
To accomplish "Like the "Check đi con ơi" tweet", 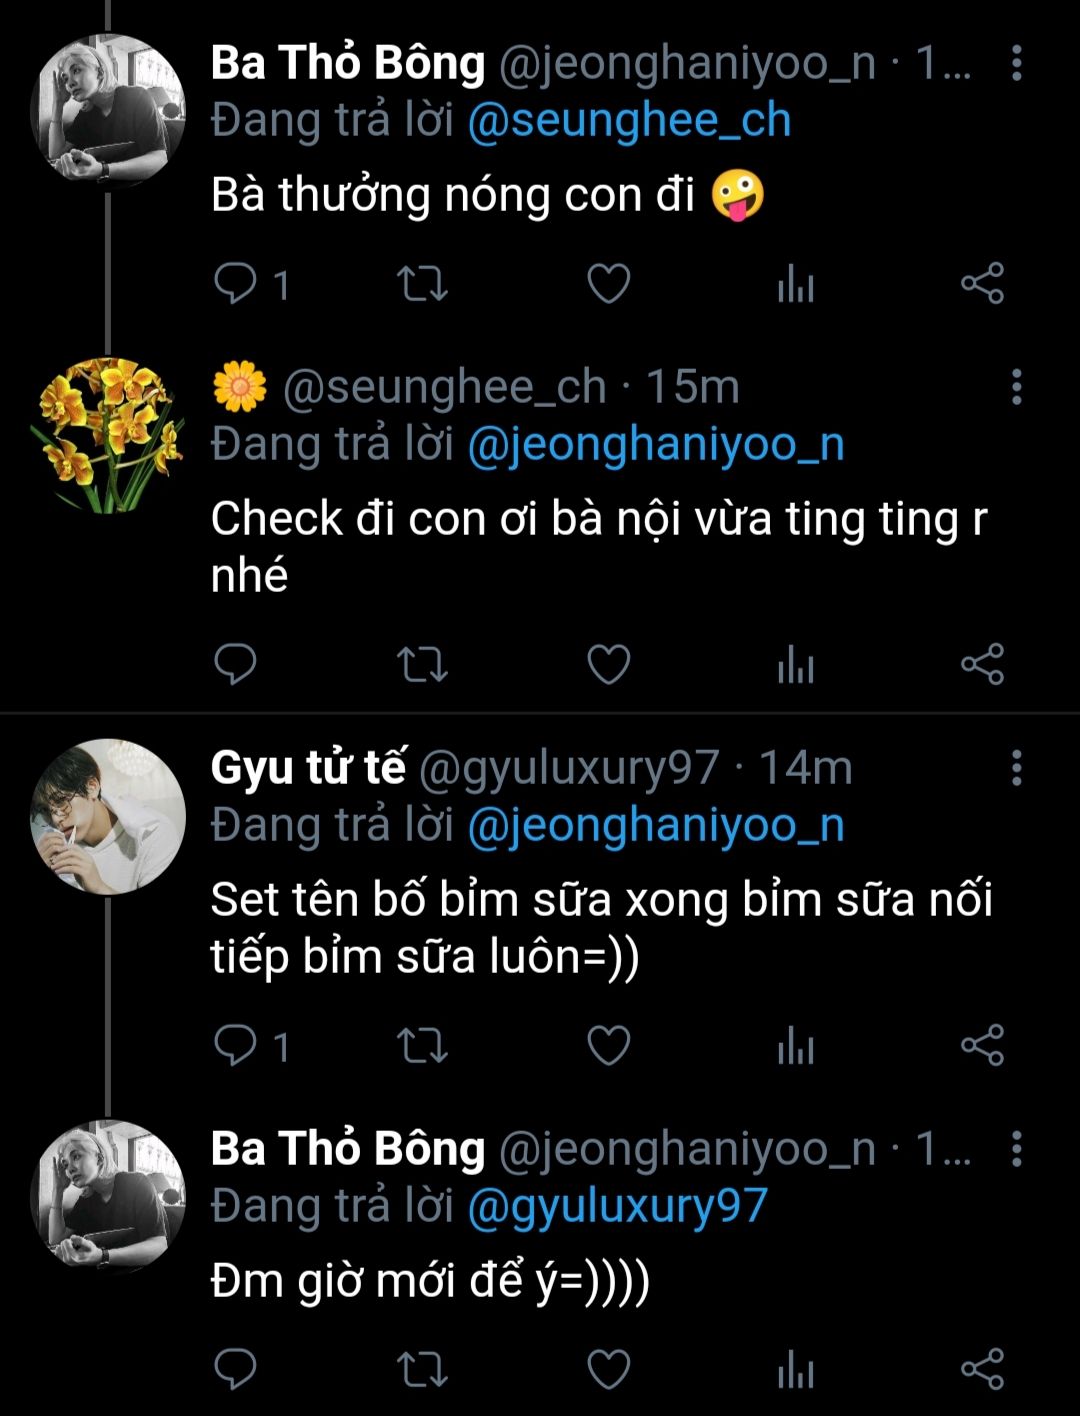I will point(608,664).
